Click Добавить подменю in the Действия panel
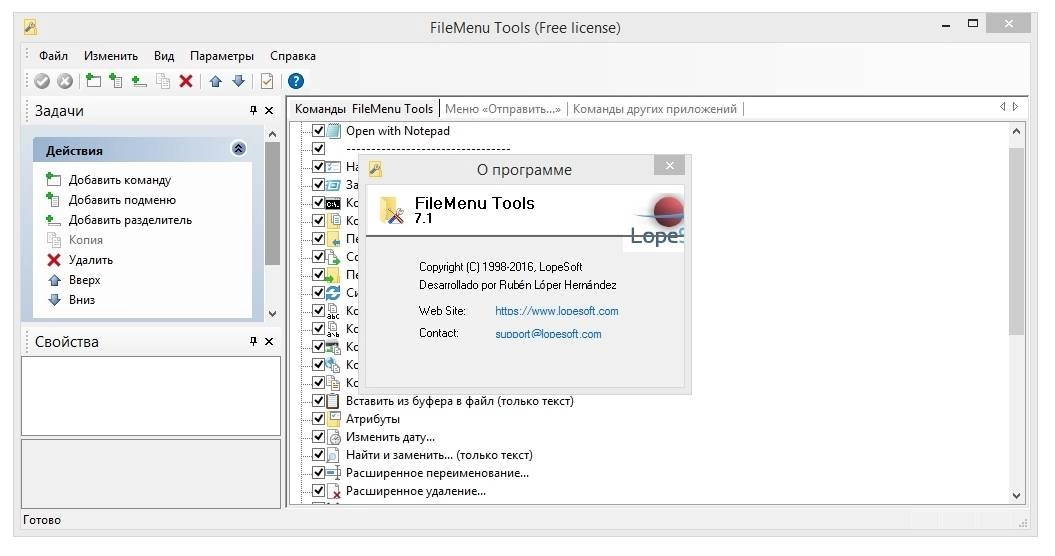Viewport: 1055px width, 556px height. tap(122, 200)
